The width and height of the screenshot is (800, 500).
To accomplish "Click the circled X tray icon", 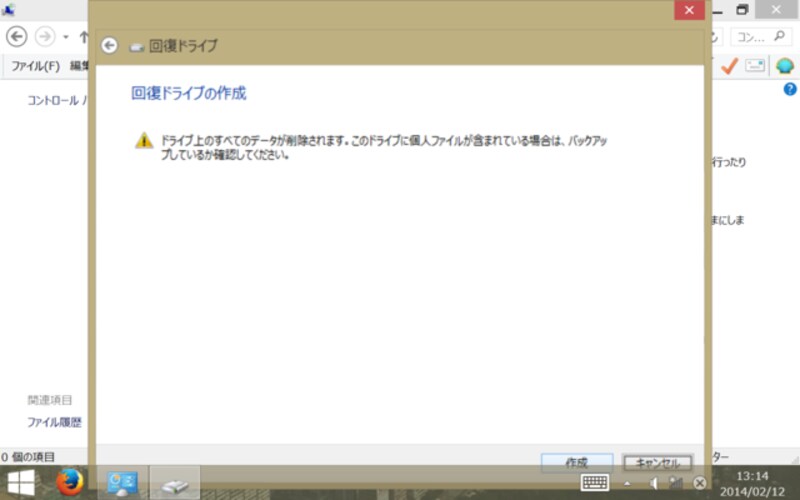I will [699, 483].
